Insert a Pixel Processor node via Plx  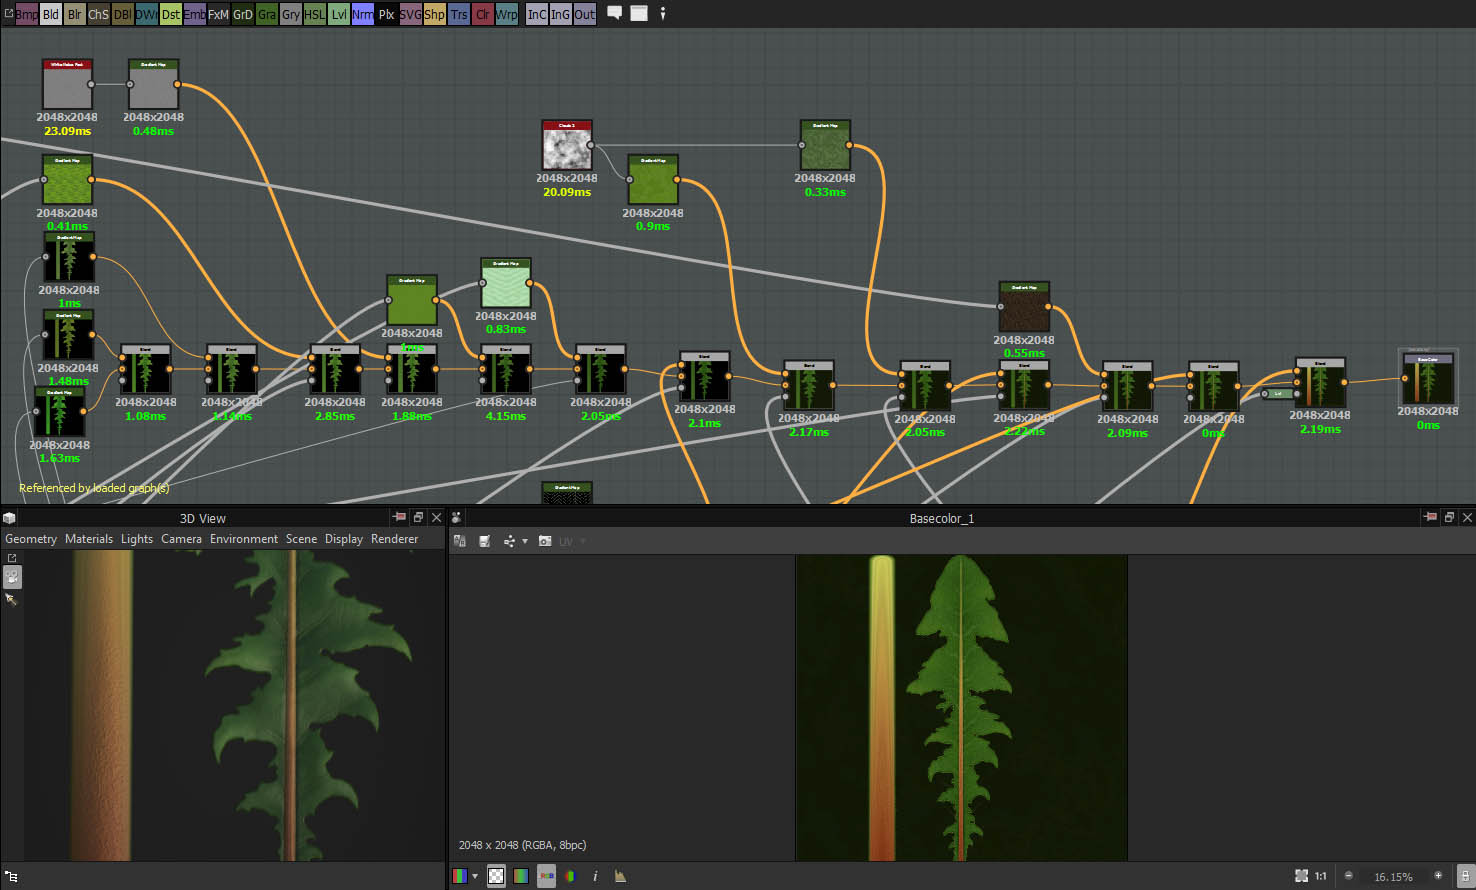[x=387, y=14]
